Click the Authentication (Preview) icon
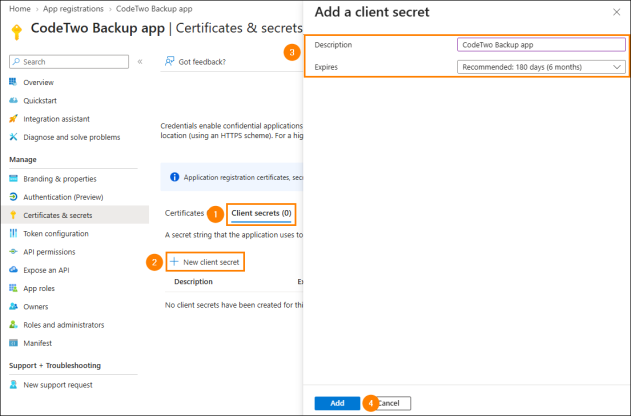 click(13, 197)
